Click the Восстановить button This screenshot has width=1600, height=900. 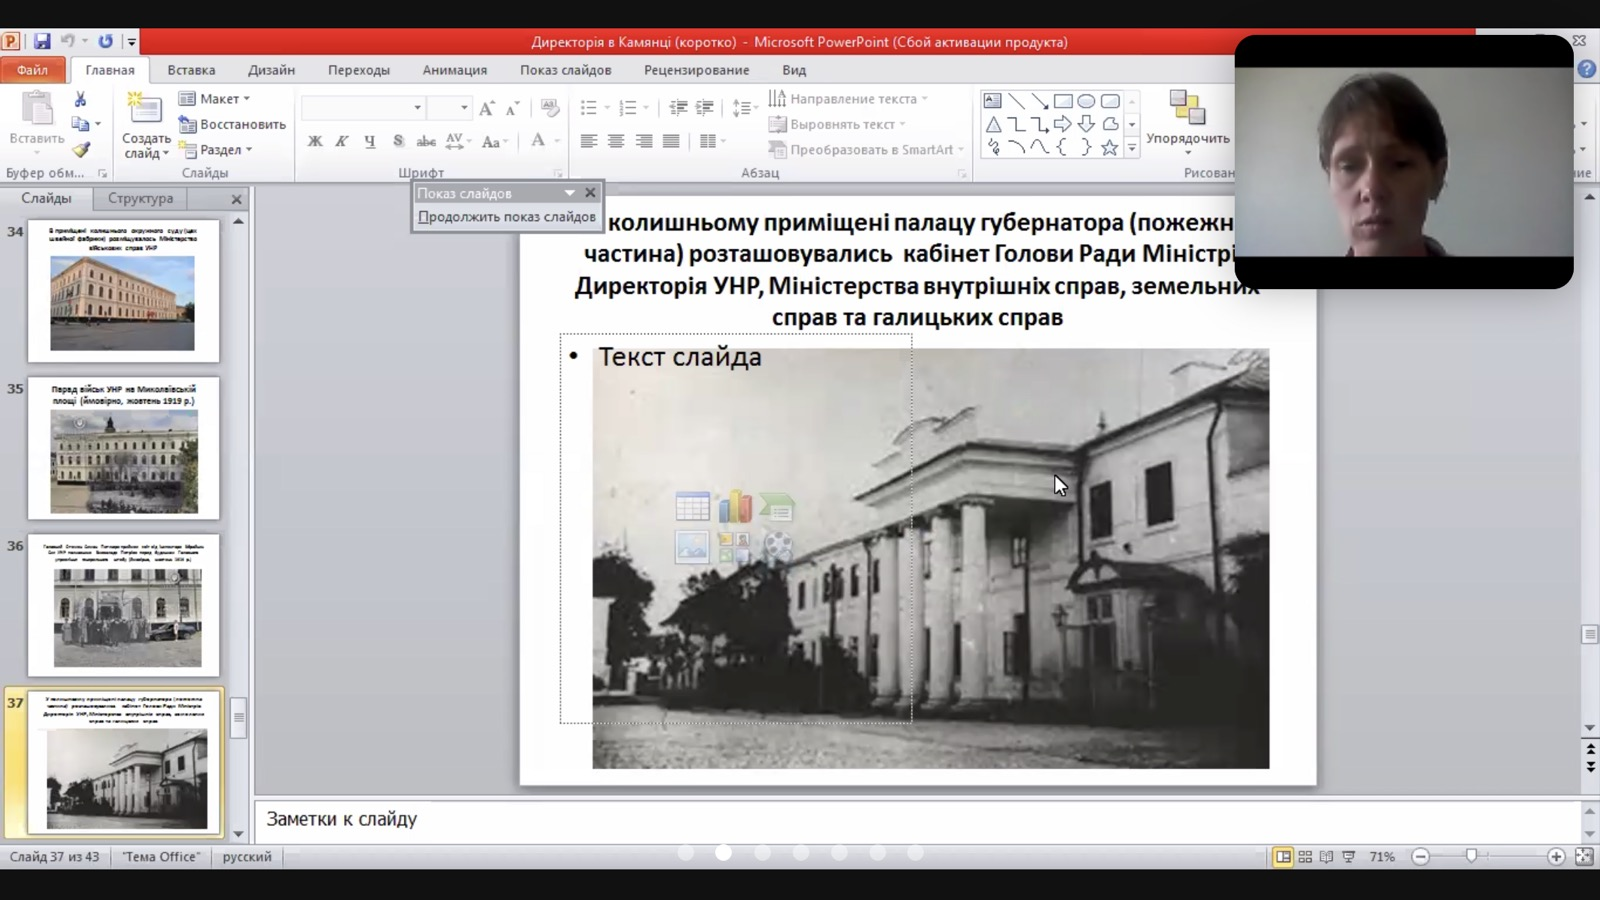233,124
